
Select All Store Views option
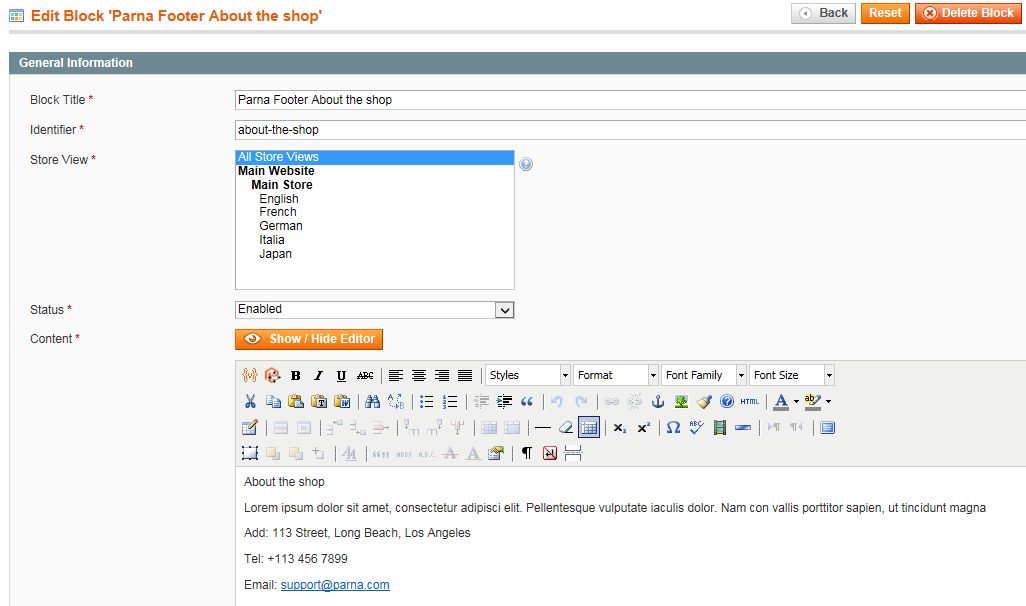point(375,157)
